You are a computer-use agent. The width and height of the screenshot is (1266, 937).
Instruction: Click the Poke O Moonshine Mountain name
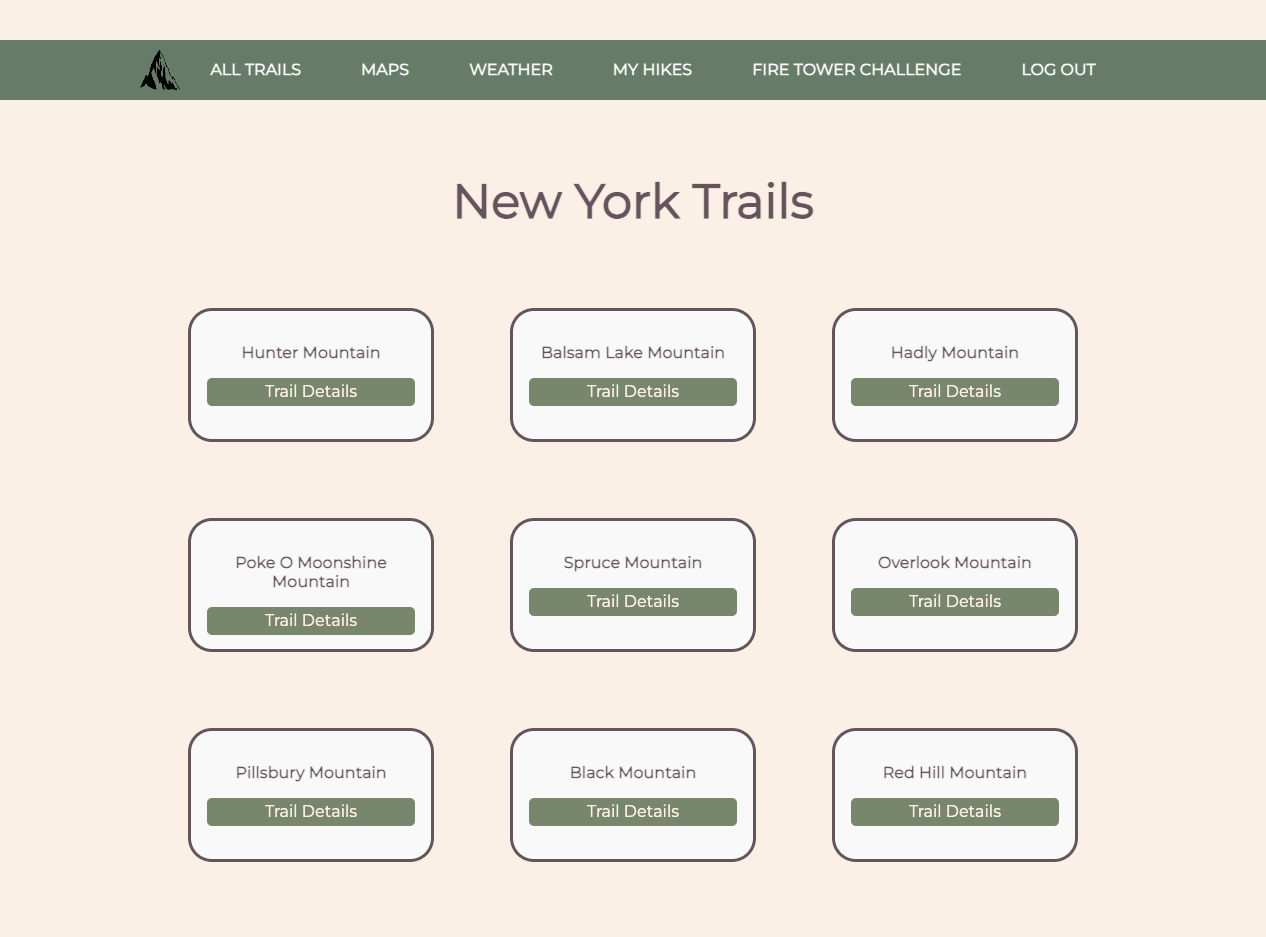point(311,572)
